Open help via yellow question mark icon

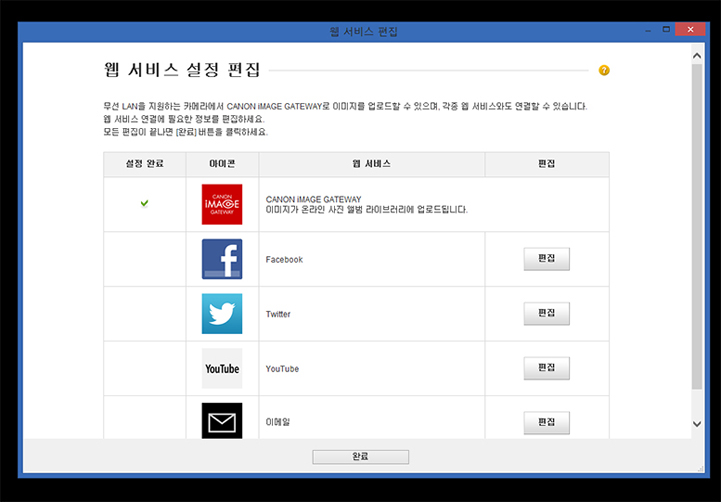(604, 70)
